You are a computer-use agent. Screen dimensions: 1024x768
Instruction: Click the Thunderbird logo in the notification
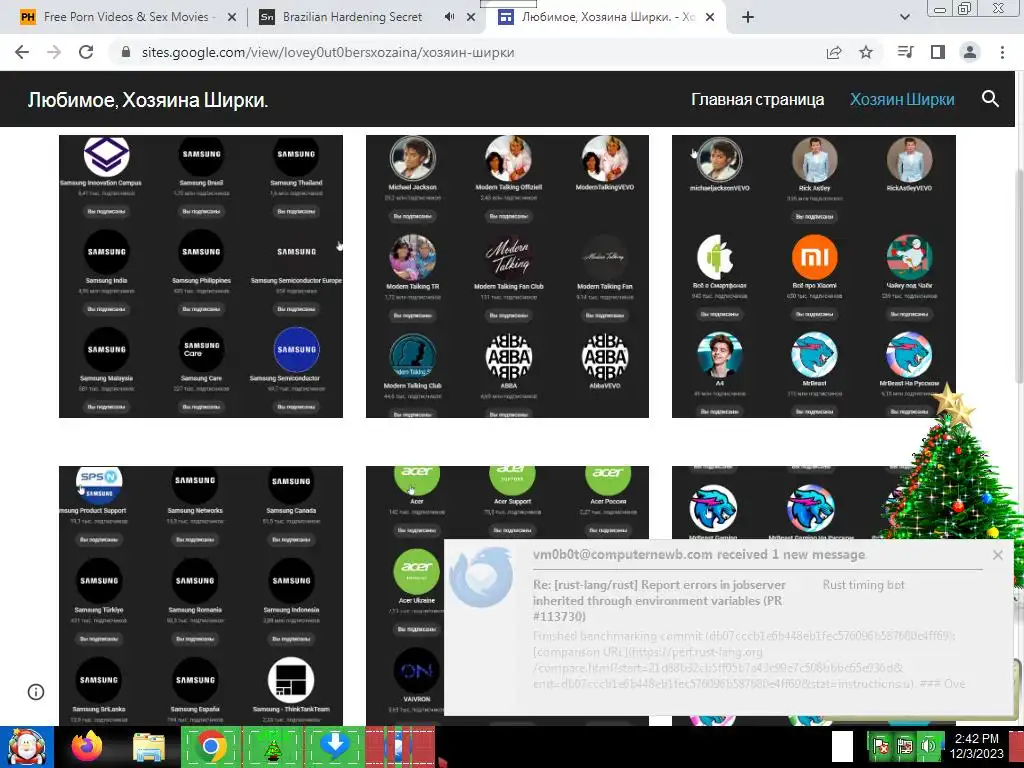(x=482, y=577)
